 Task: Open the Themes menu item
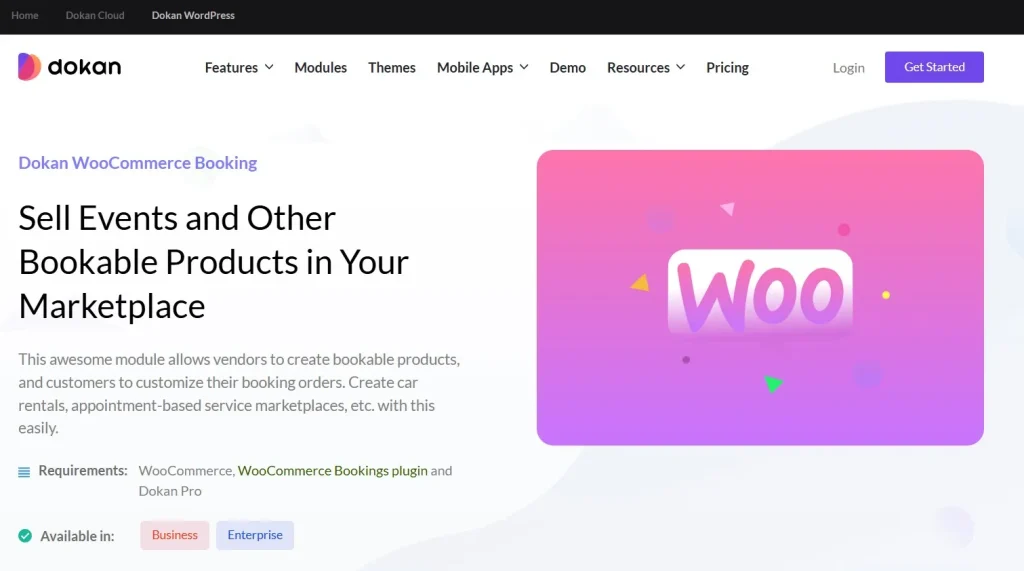pyautogui.click(x=392, y=68)
